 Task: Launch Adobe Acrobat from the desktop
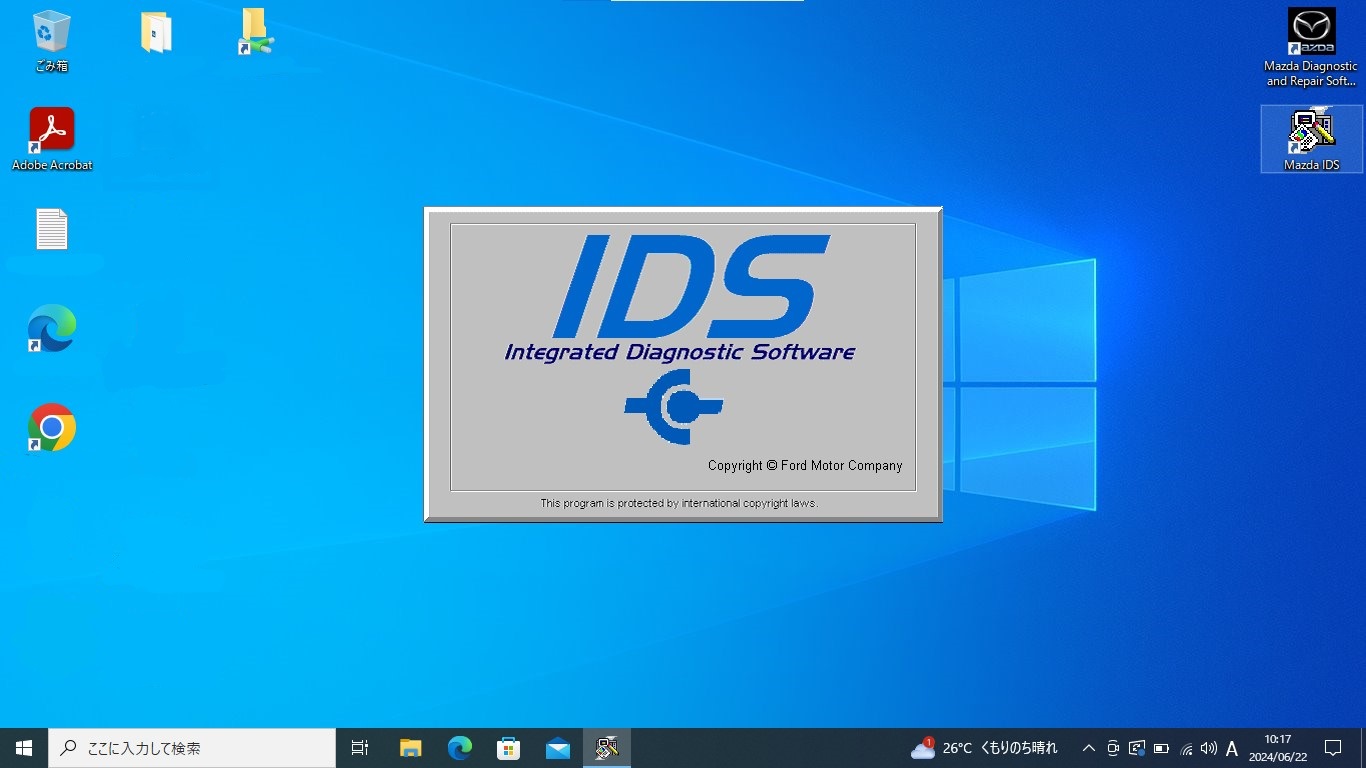52,139
